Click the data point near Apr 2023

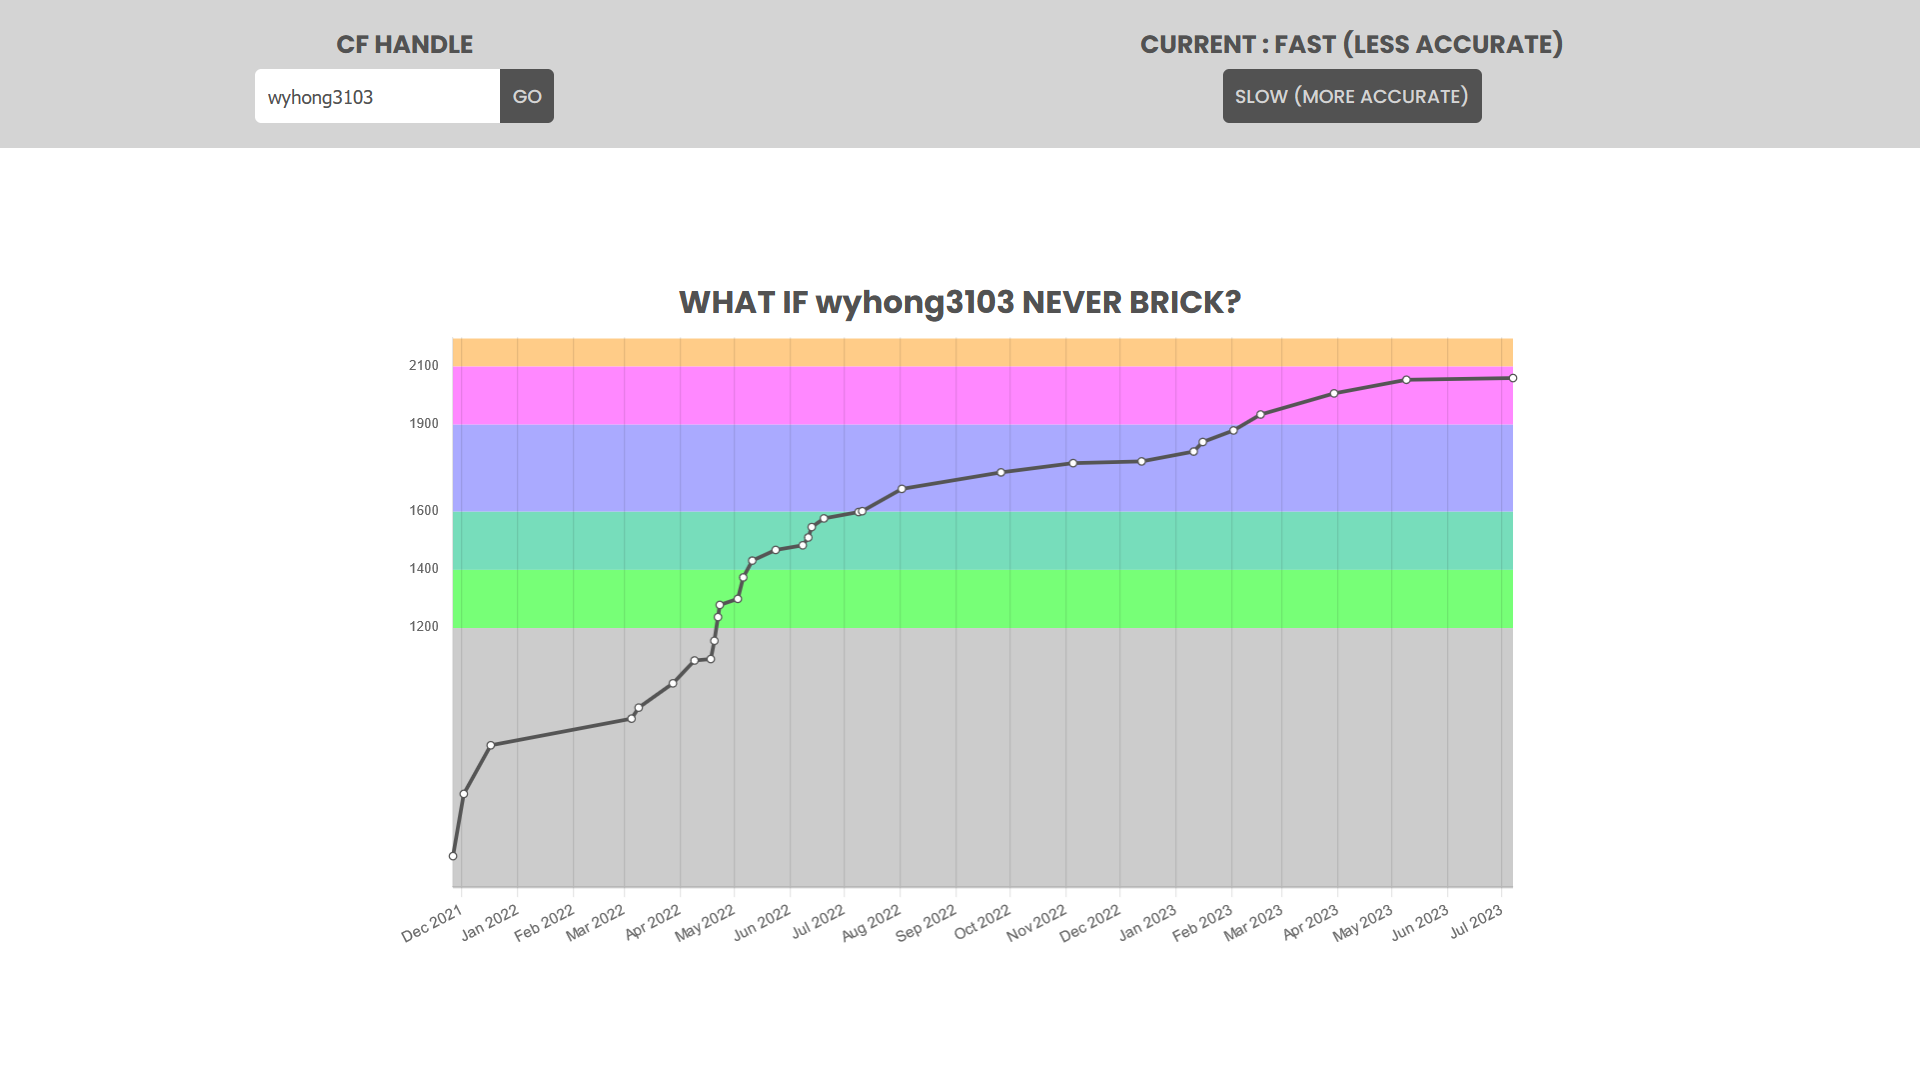pos(1334,394)
